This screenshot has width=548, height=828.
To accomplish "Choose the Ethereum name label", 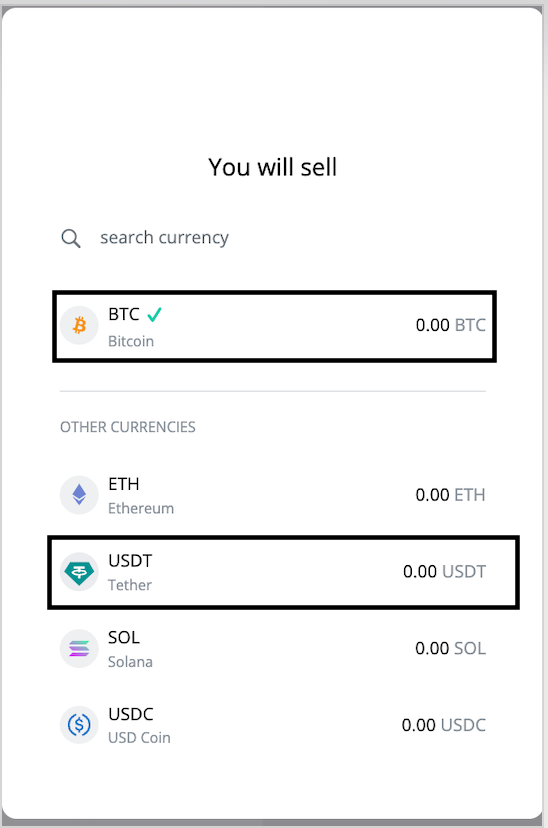I will click(x=141, y=509).
